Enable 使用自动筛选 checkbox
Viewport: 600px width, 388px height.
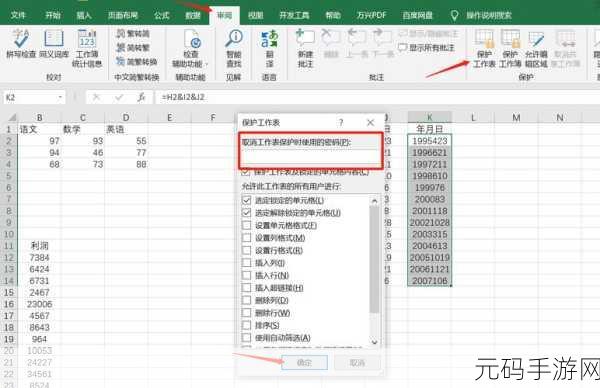pos(246,338)
